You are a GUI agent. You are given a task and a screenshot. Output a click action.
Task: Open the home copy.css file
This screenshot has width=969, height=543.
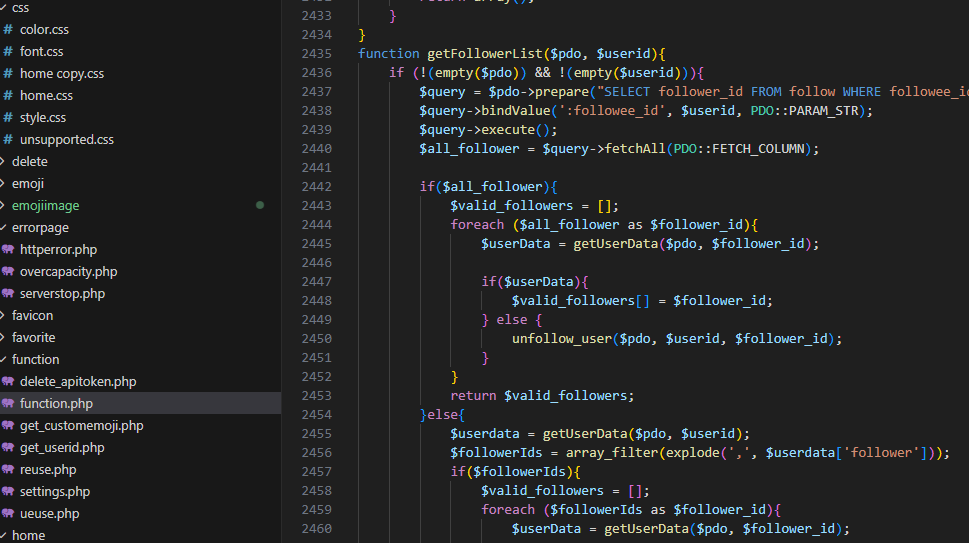point(61,74)
